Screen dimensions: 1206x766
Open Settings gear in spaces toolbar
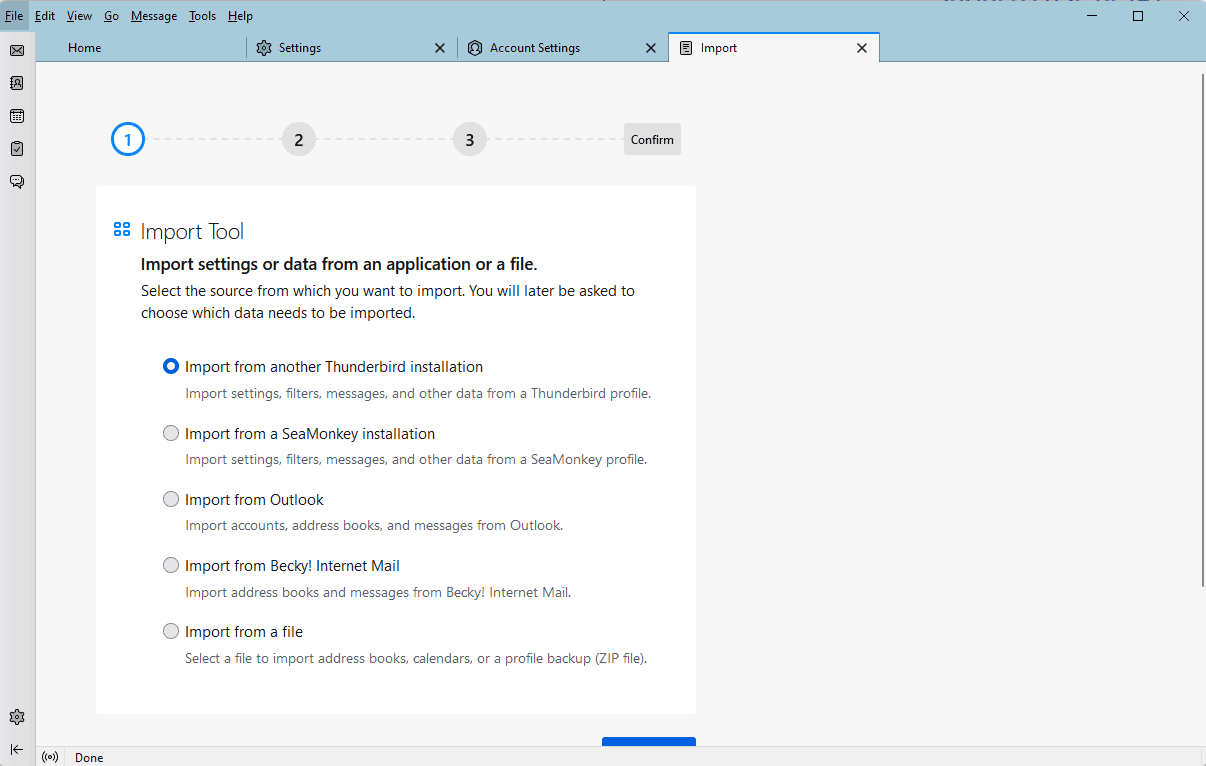click(x=17, y=717)
